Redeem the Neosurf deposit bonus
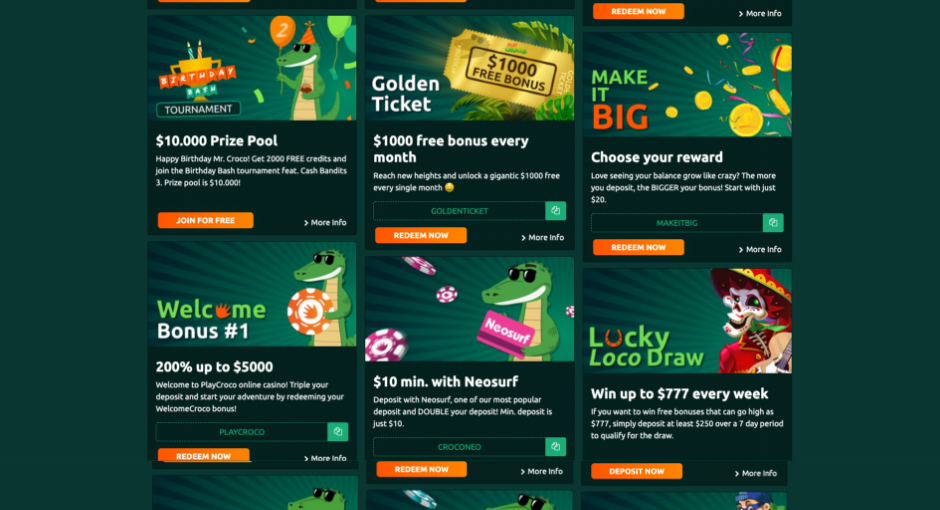This screenshot has width=940, height=510. [421, 469]
